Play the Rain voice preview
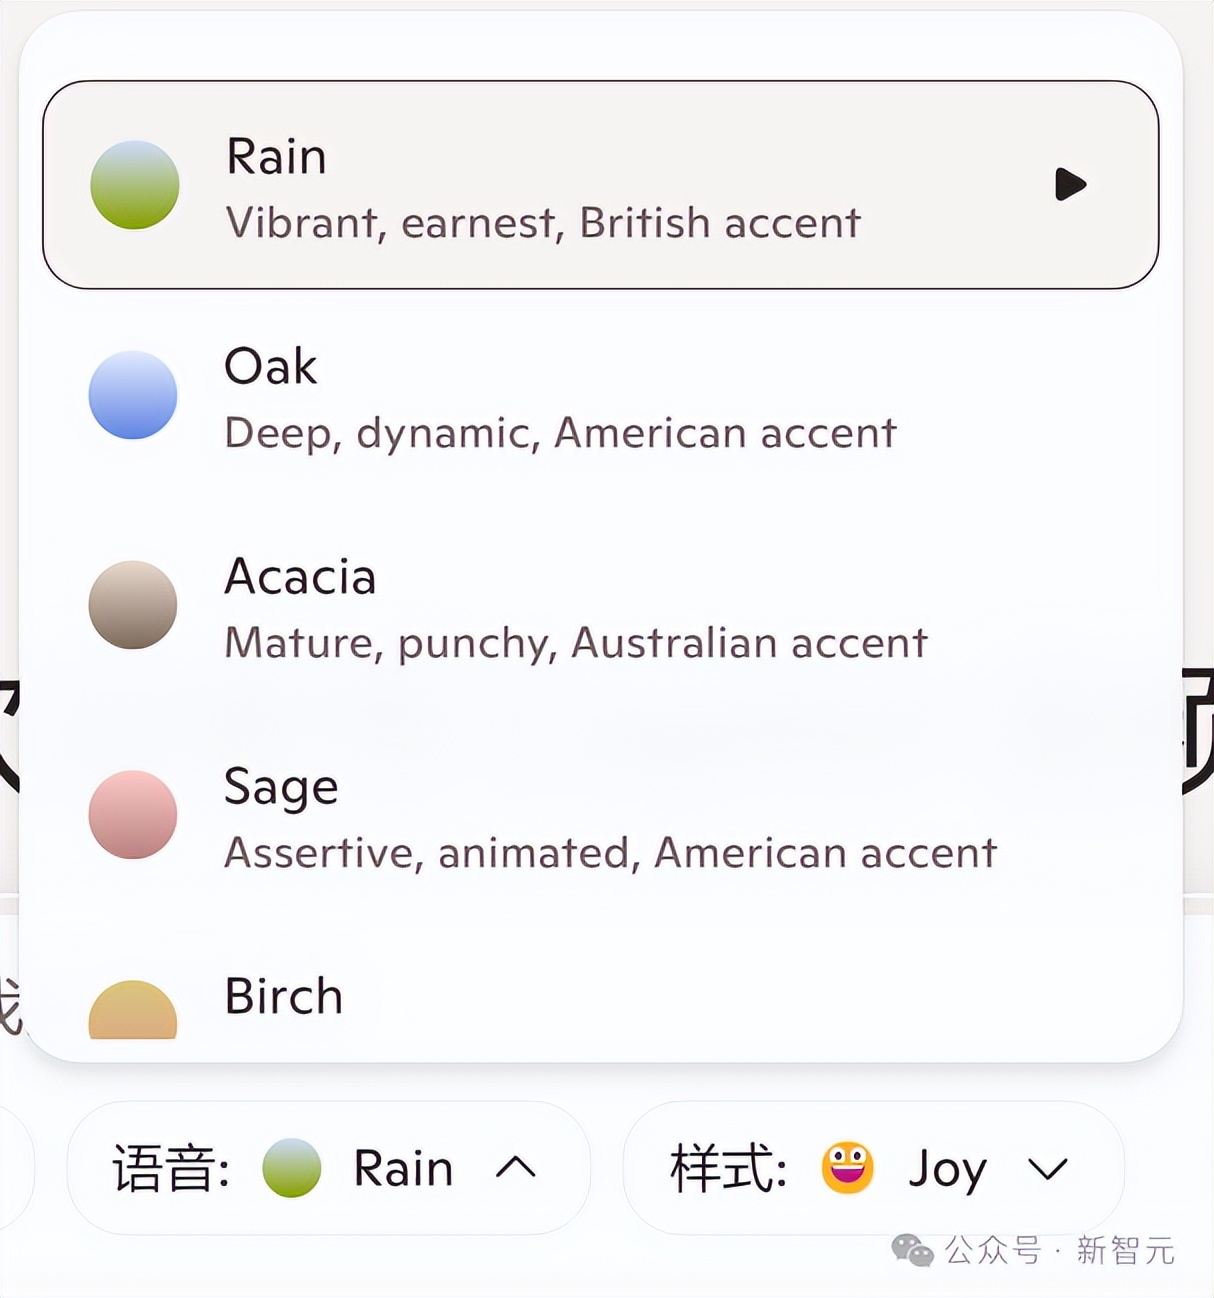The width and height of the screenshot is (1214, 1298). pyautogui.click(x=1070, y=184)
